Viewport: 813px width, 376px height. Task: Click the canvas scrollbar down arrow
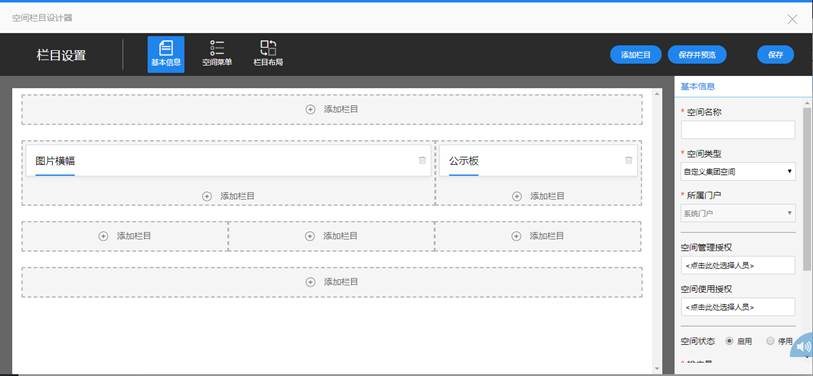point(657,368)
